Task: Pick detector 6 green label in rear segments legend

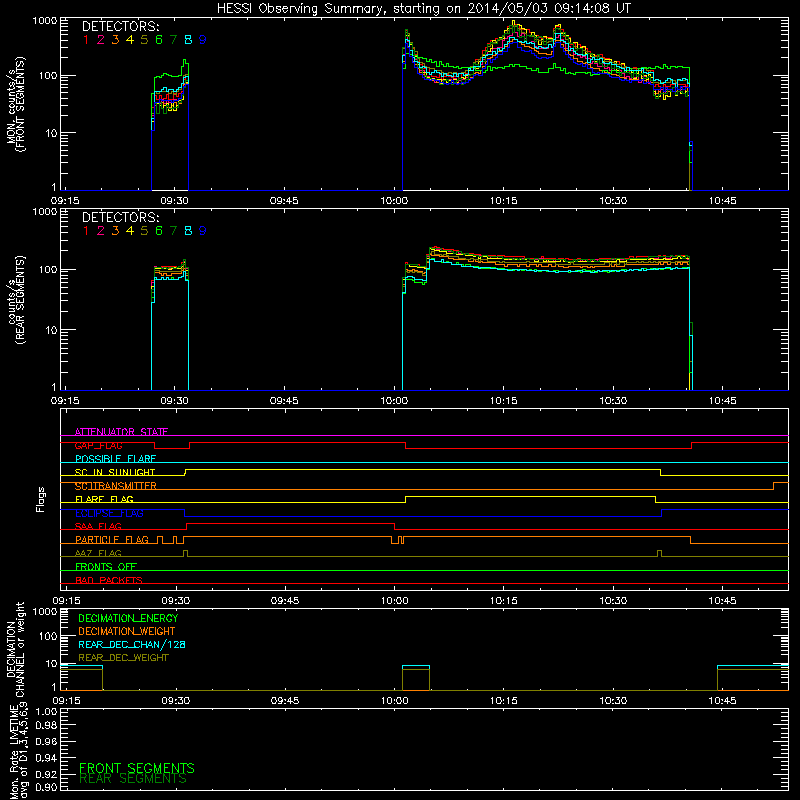Action: [159, 231]
